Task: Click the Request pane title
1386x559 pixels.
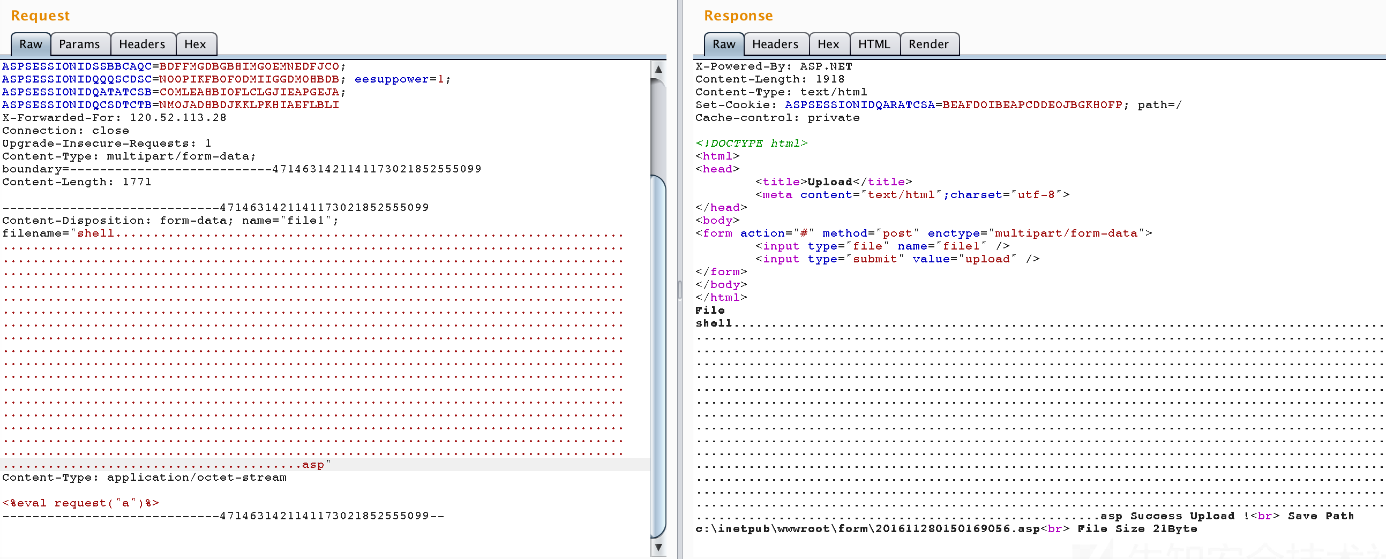Action: click(x=41, y=16)
